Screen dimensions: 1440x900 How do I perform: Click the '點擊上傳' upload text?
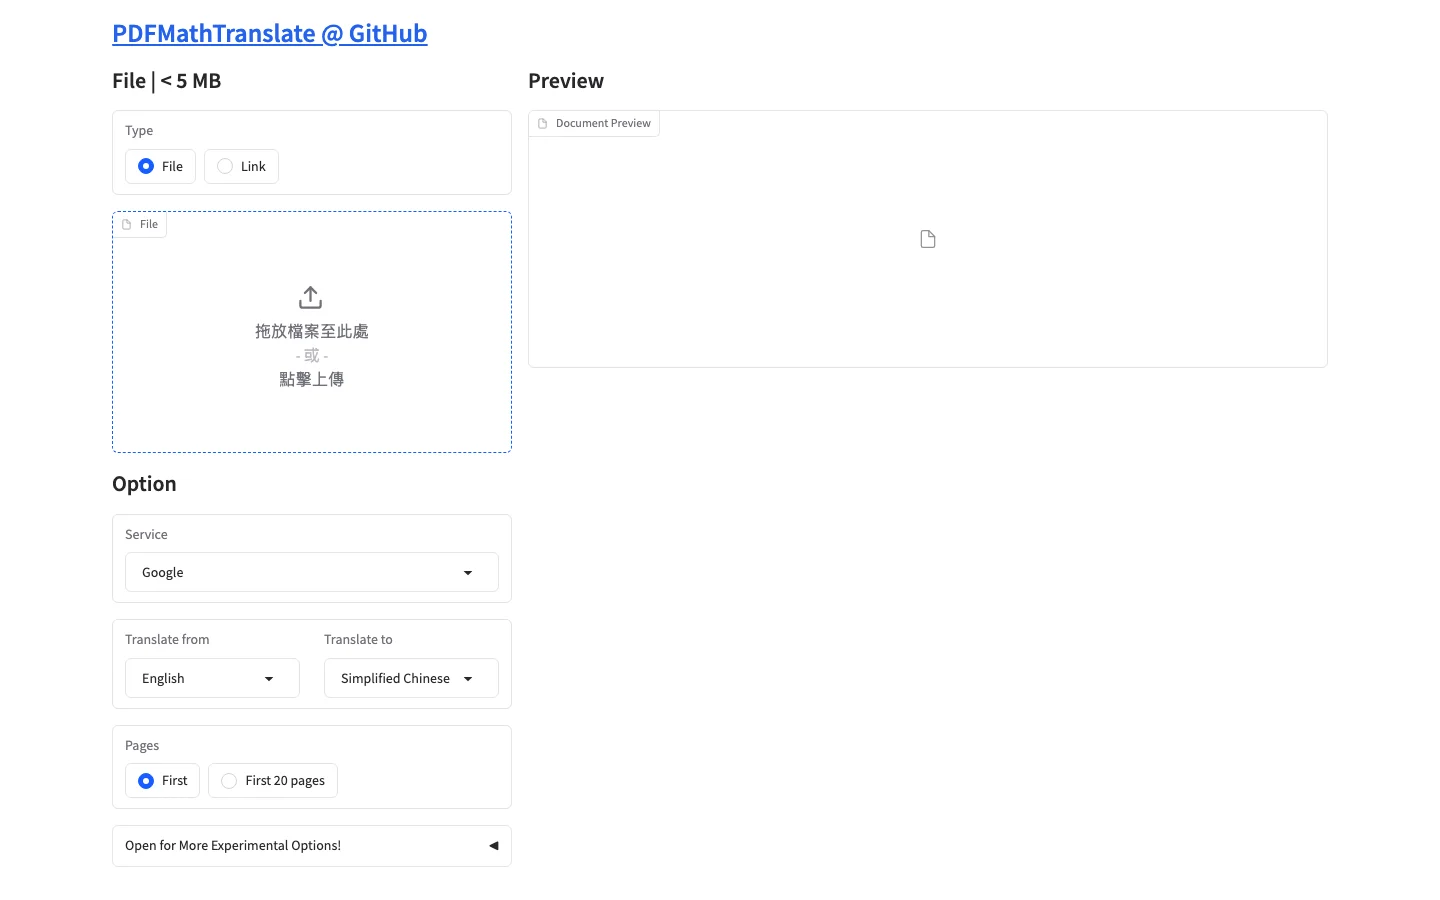[312, 379]
